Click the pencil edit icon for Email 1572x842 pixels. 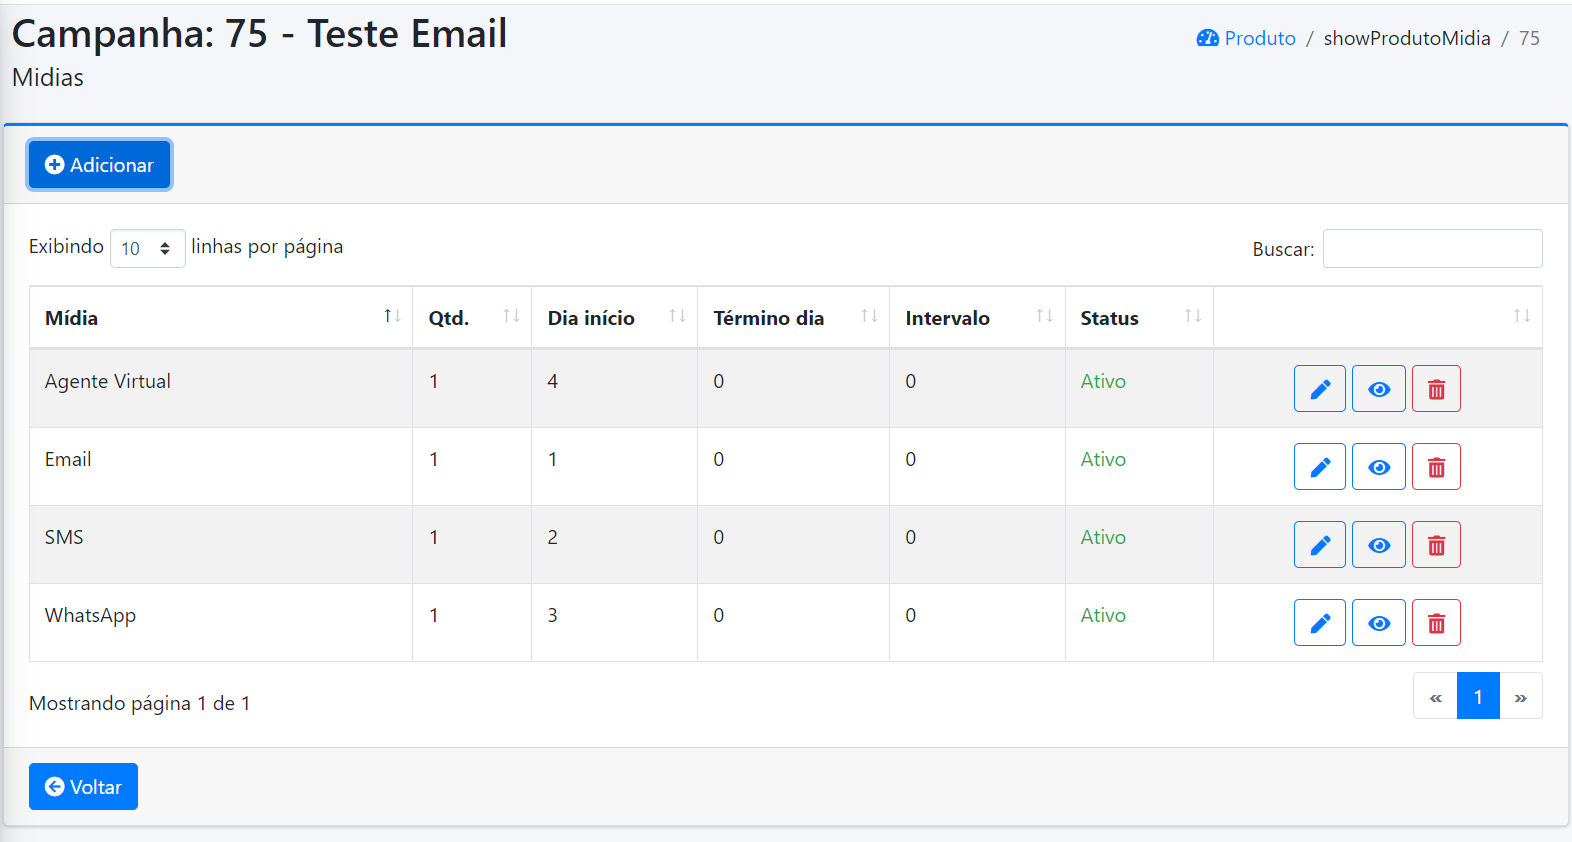[1319, 467]
